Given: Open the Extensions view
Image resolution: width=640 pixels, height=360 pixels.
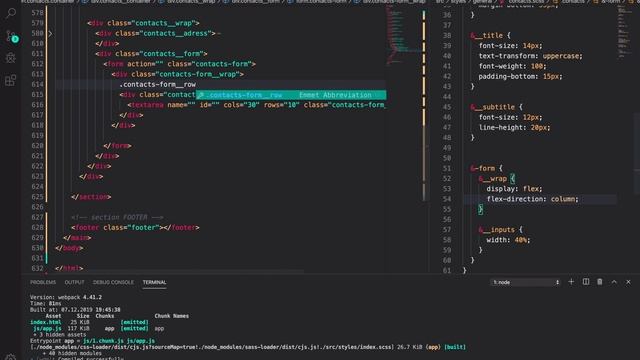Looking at the screenshot, I should (11, 80).
